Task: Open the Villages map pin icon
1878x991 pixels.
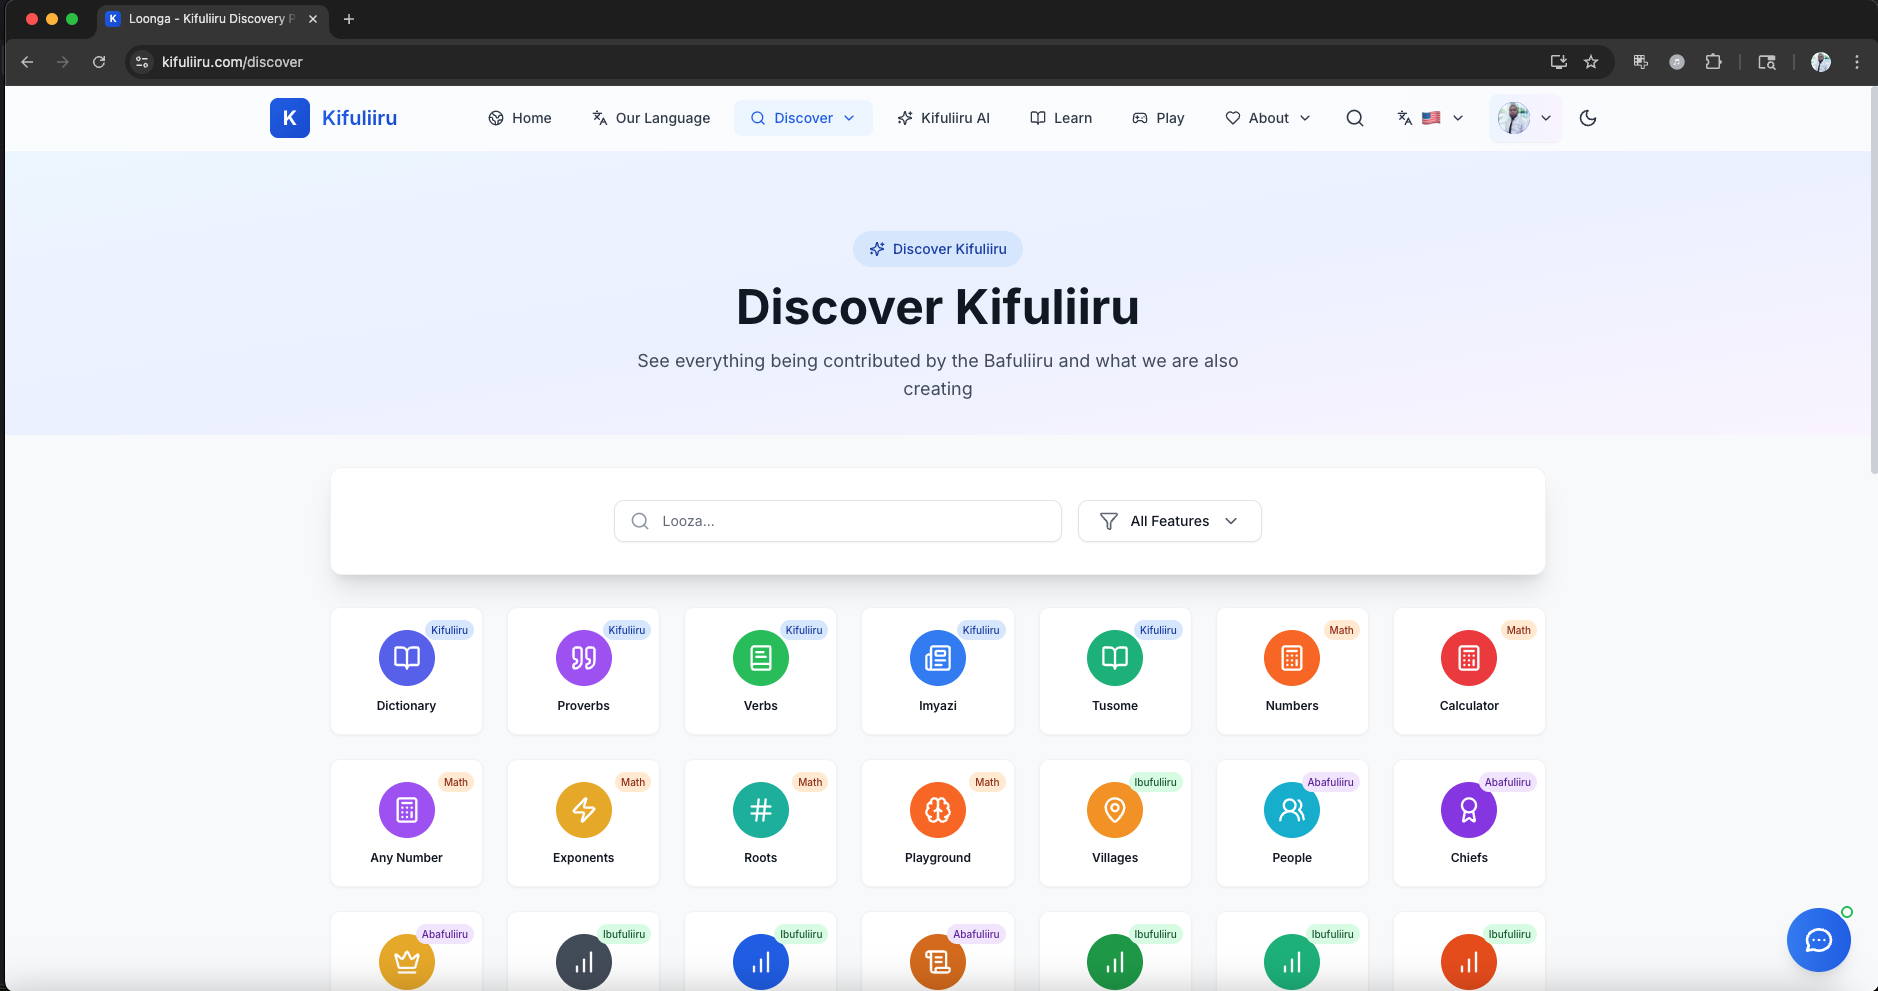Action: [1114, 810]
